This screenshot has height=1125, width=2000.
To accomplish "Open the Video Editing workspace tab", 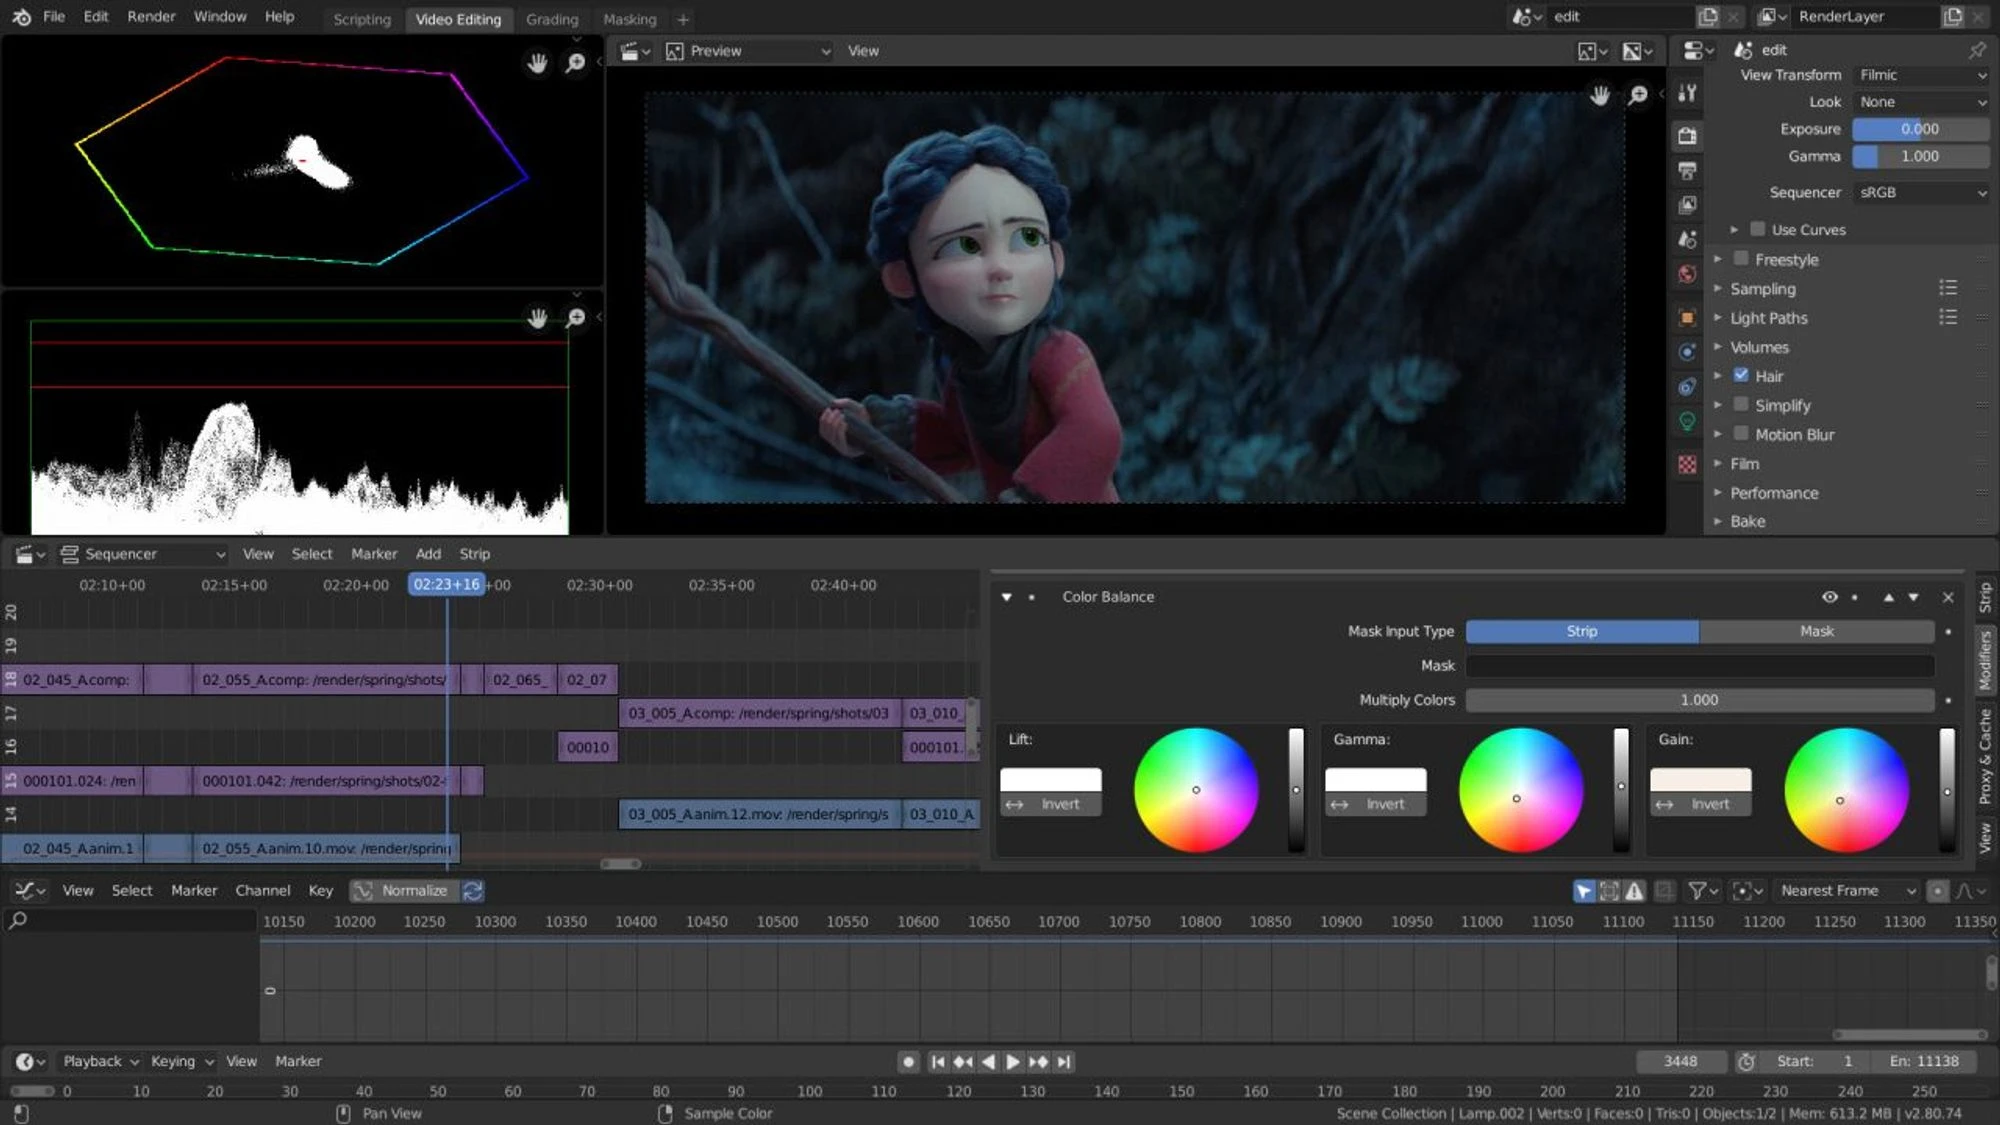I will point(459,18).
